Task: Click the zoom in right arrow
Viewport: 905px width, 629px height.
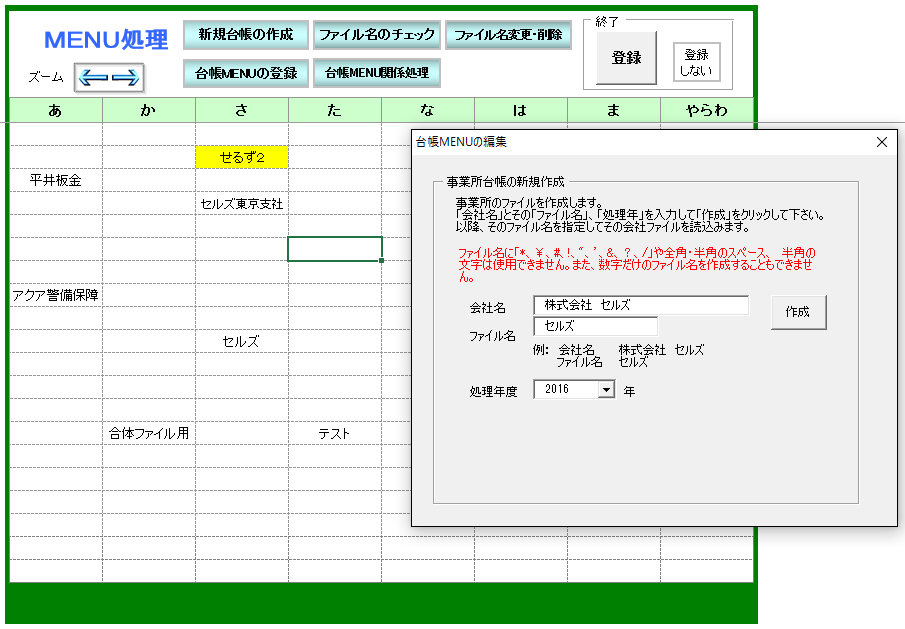Action: pyautogui.click(x=125, y=77)
